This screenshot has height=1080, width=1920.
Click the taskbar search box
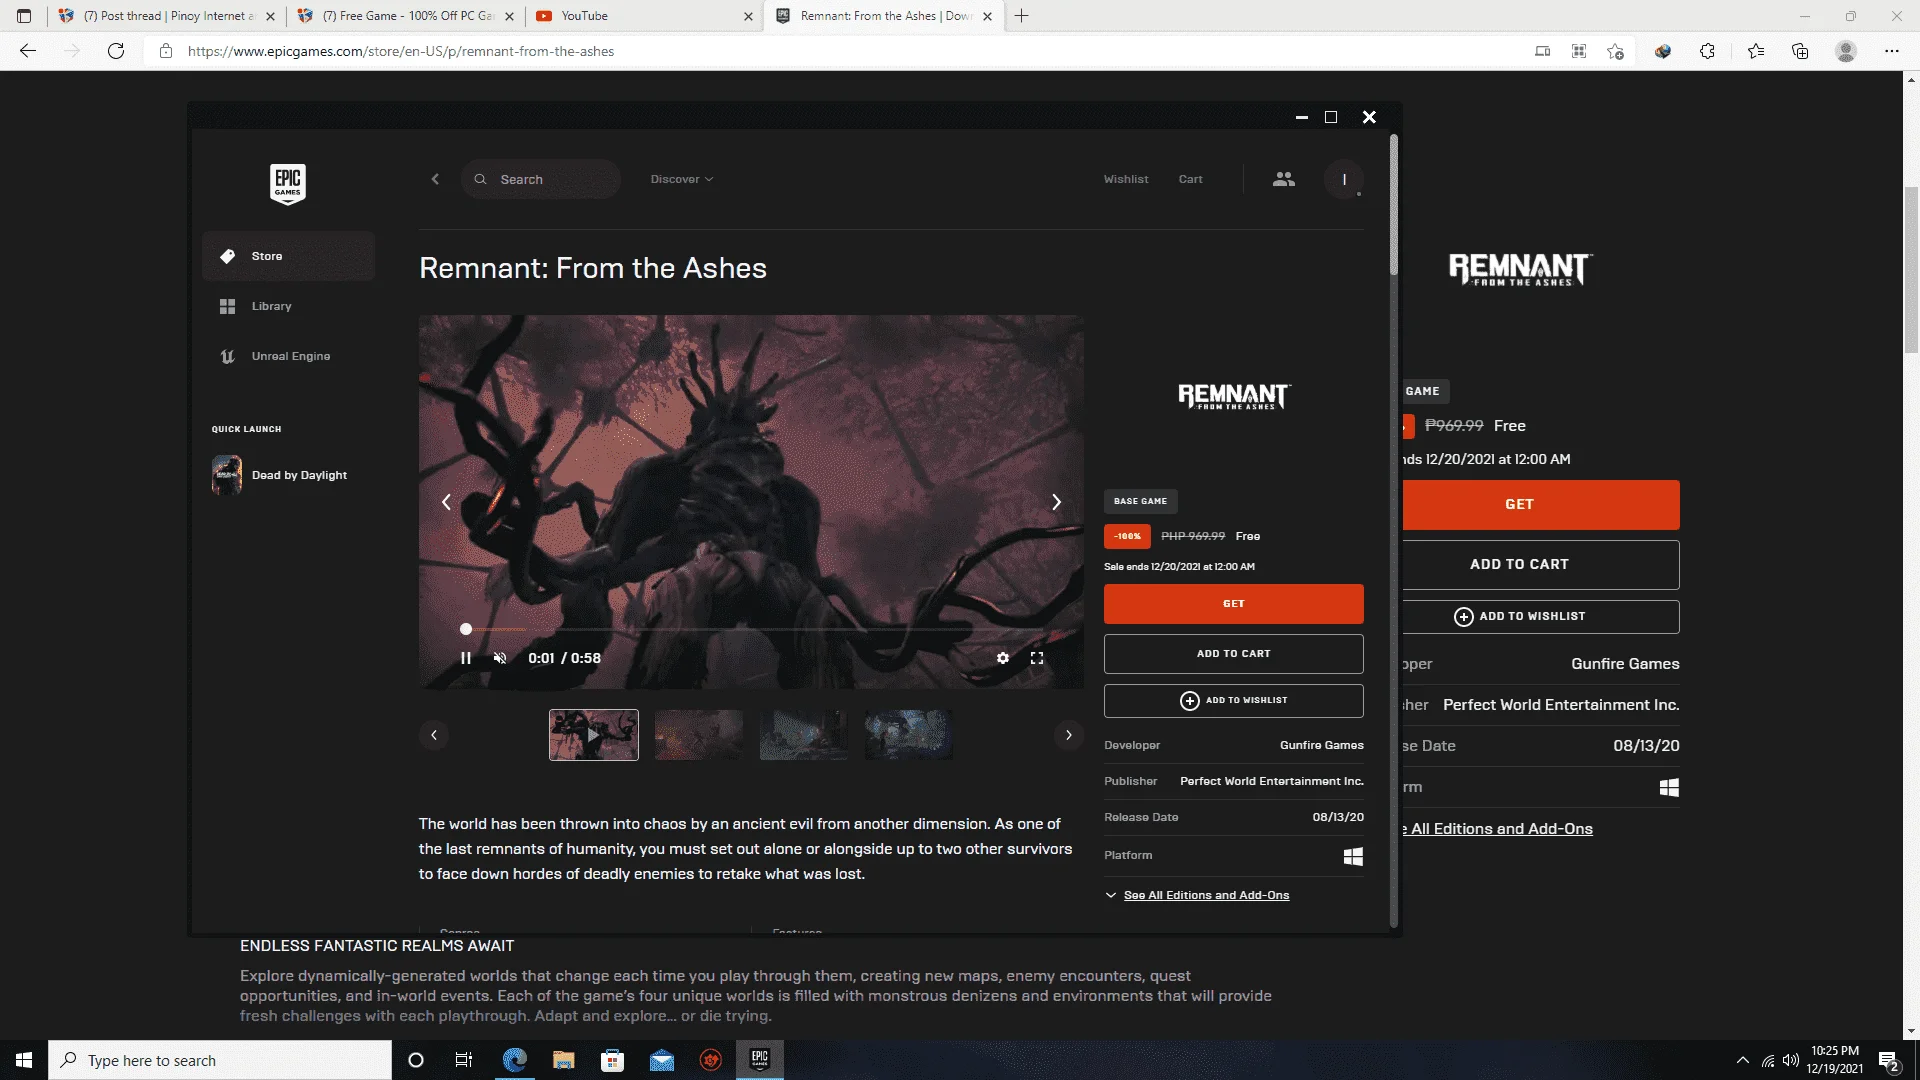[220, 1060]
